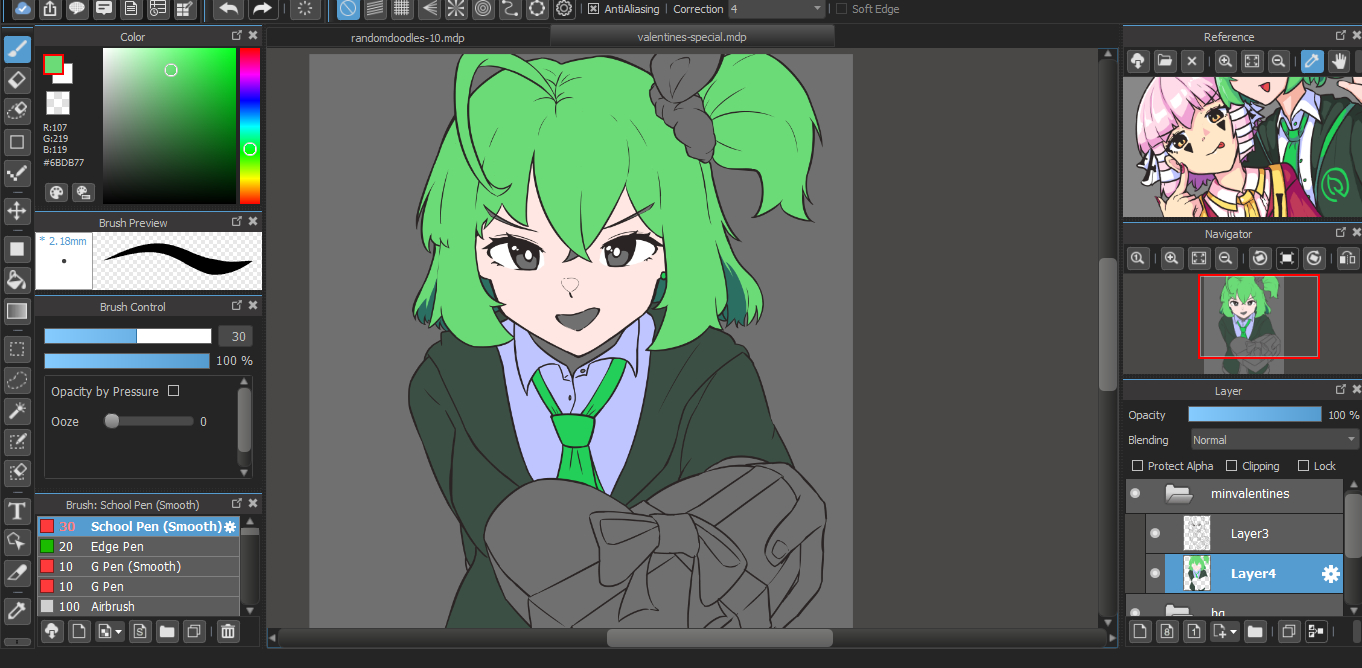Select the Bucket fill tool
The height and width of the screenshot is (668, 1362).
[17, 279]
